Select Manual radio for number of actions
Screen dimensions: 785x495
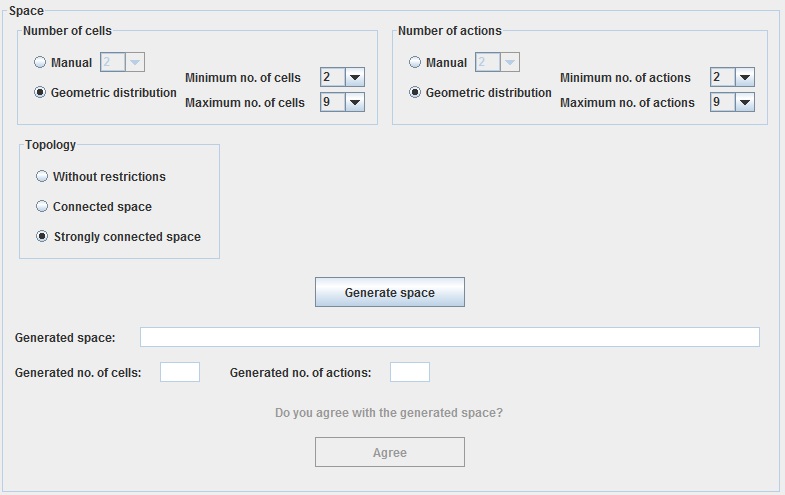click(x=415, y=62)
